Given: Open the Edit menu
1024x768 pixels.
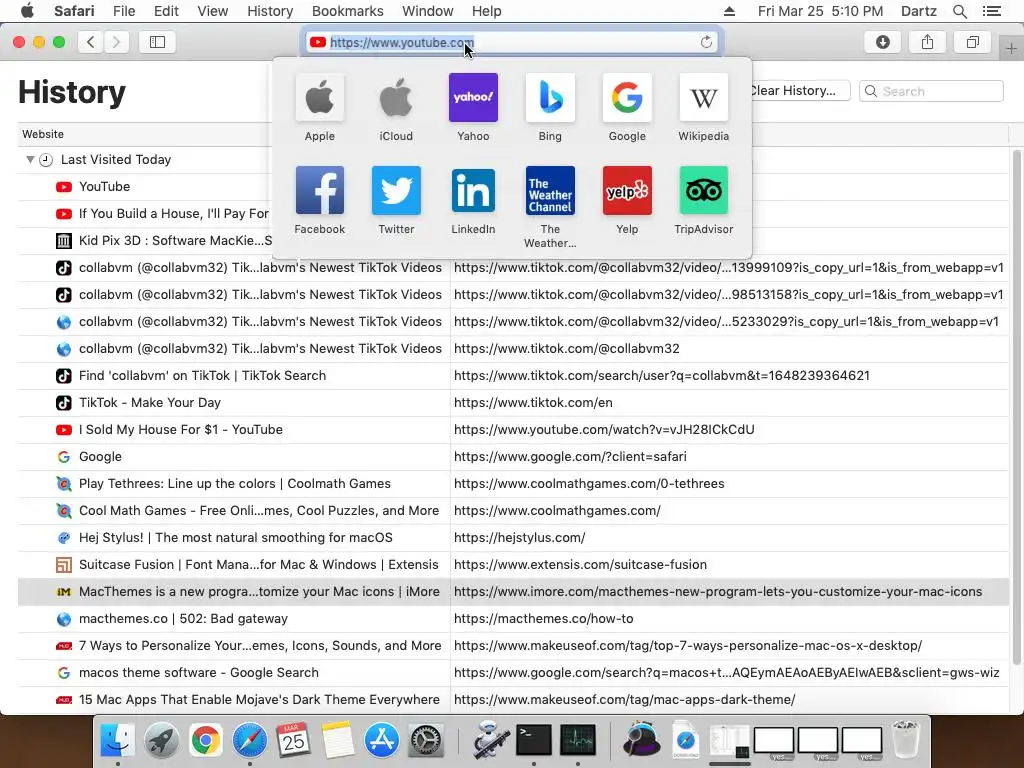Looking at the screenshot, I should tap(166, 11).
